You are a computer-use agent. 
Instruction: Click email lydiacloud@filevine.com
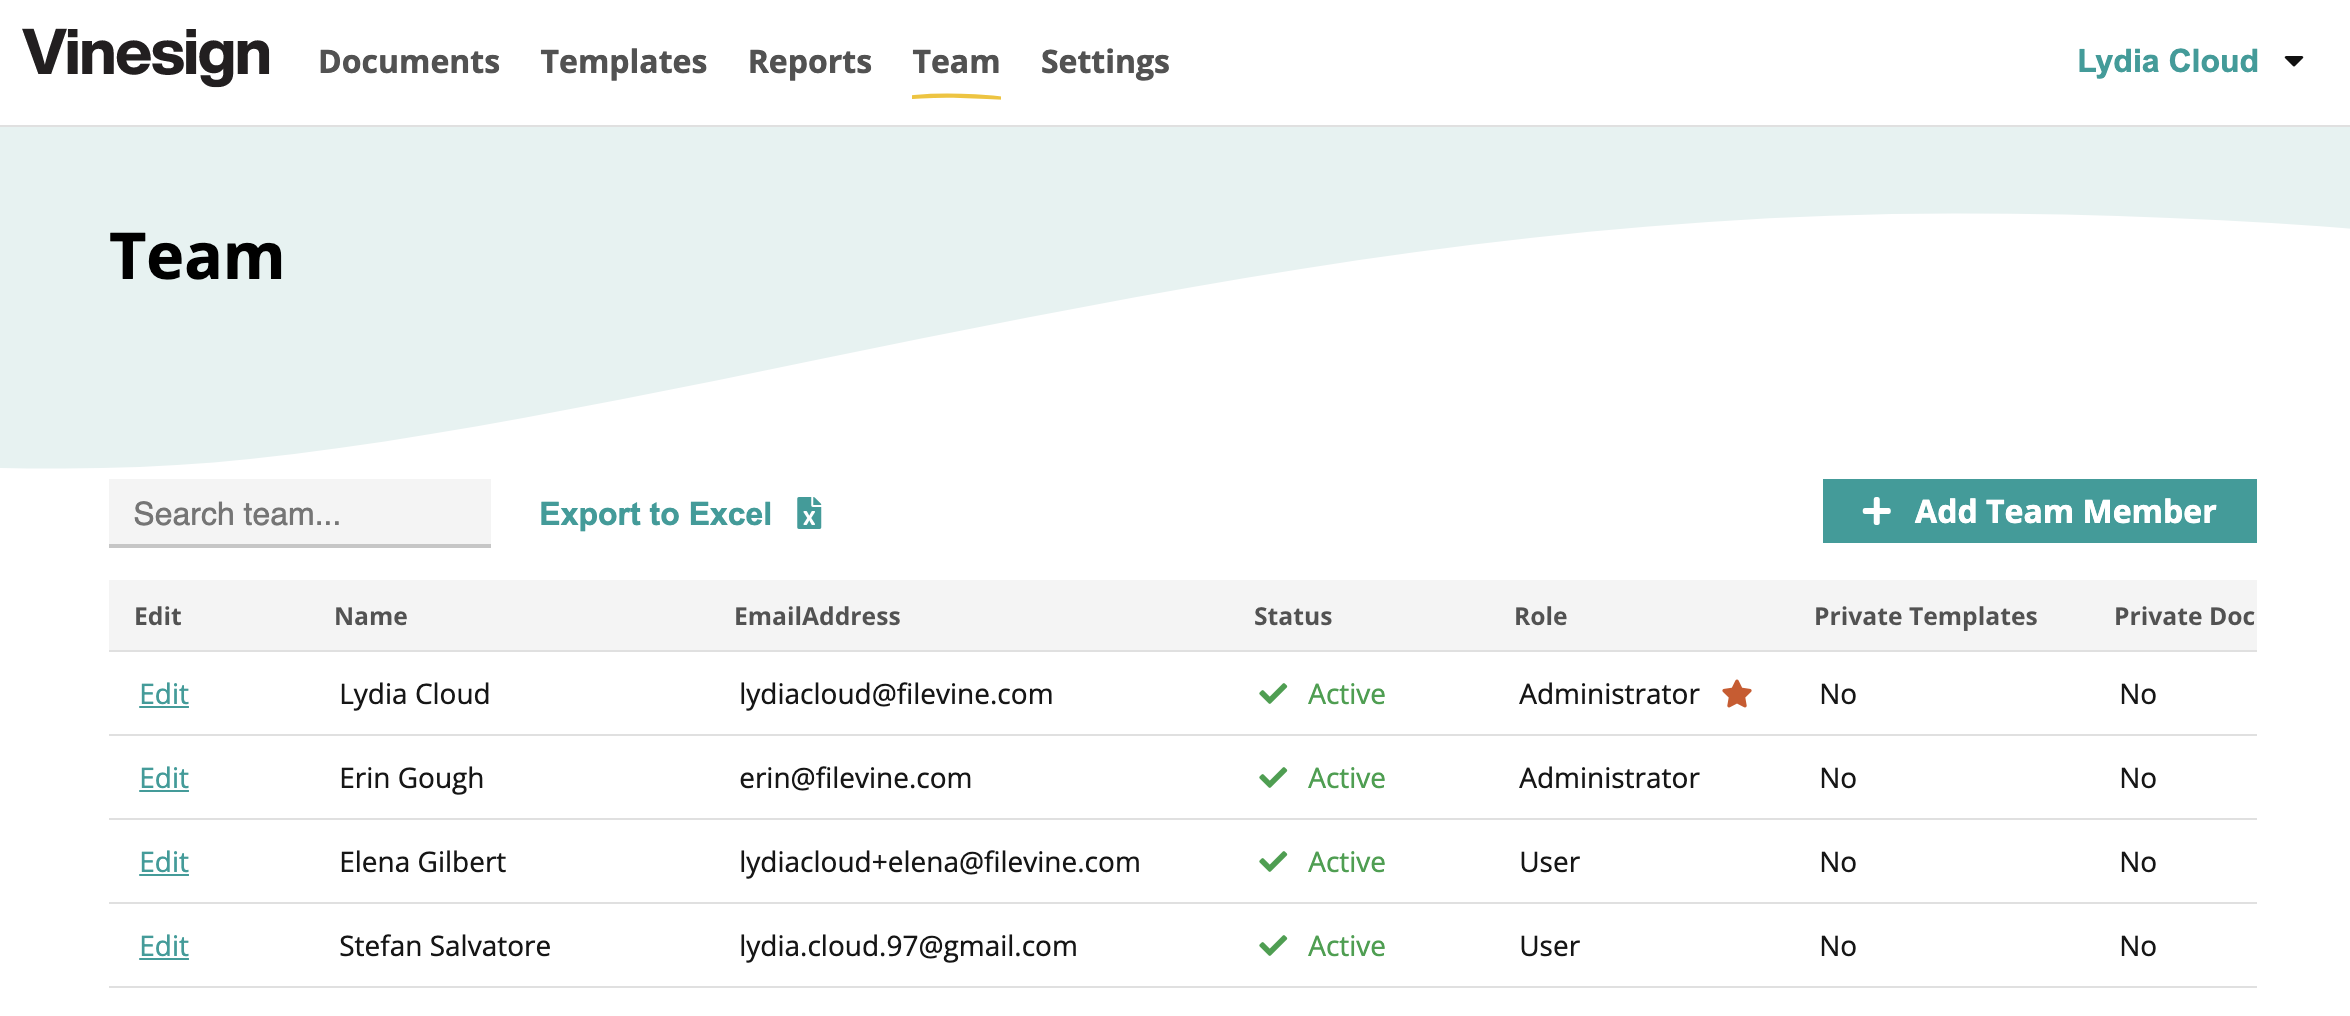[x=896, y=694]
